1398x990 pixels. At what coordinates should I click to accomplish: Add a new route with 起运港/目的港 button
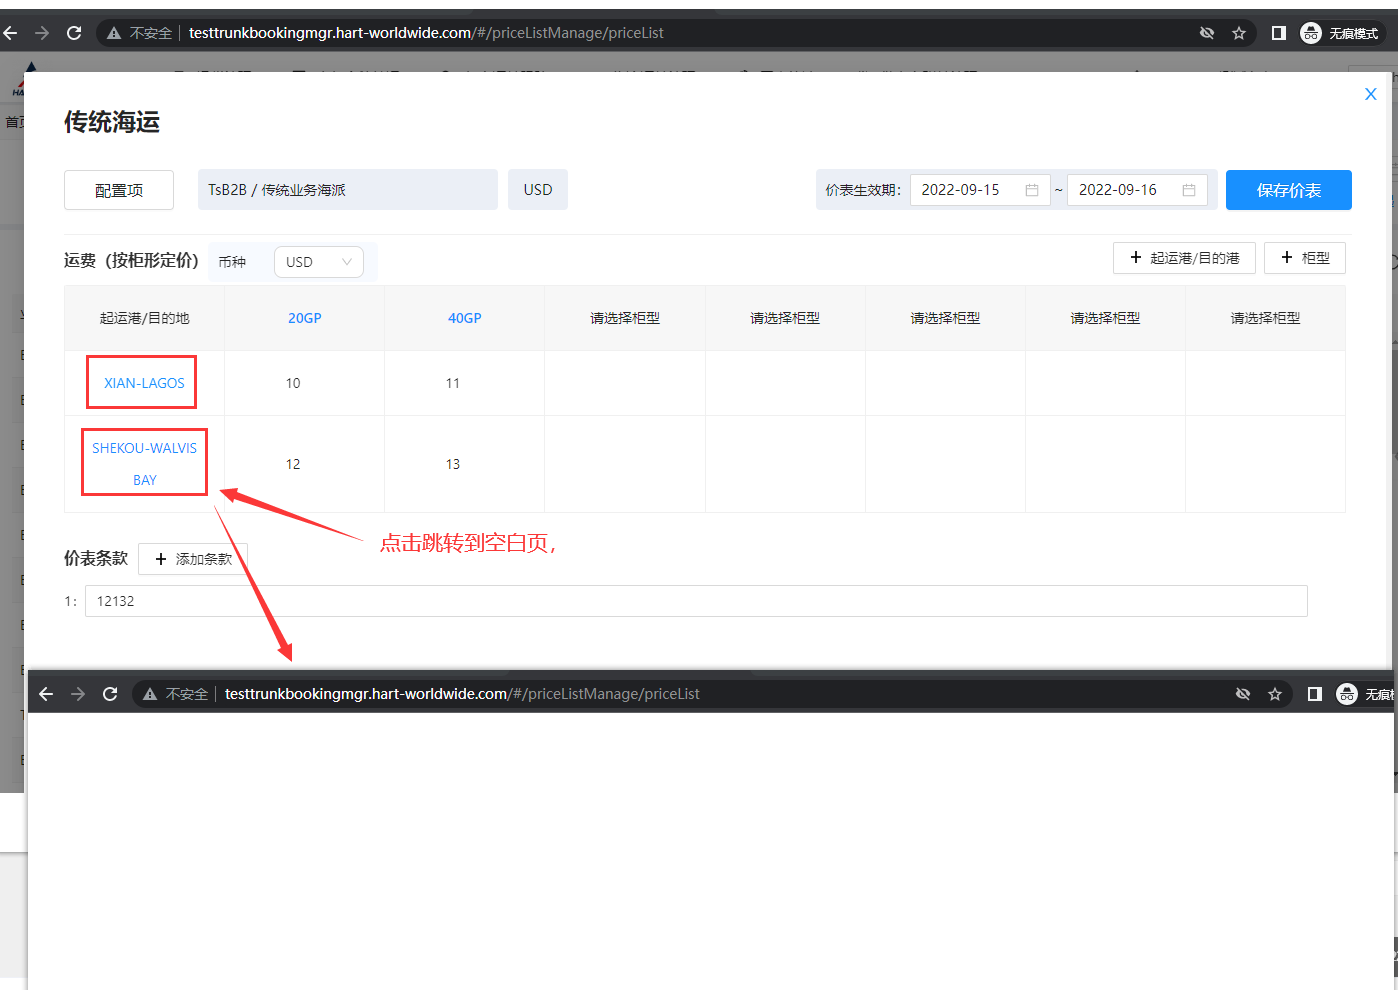click(1184, 258)
